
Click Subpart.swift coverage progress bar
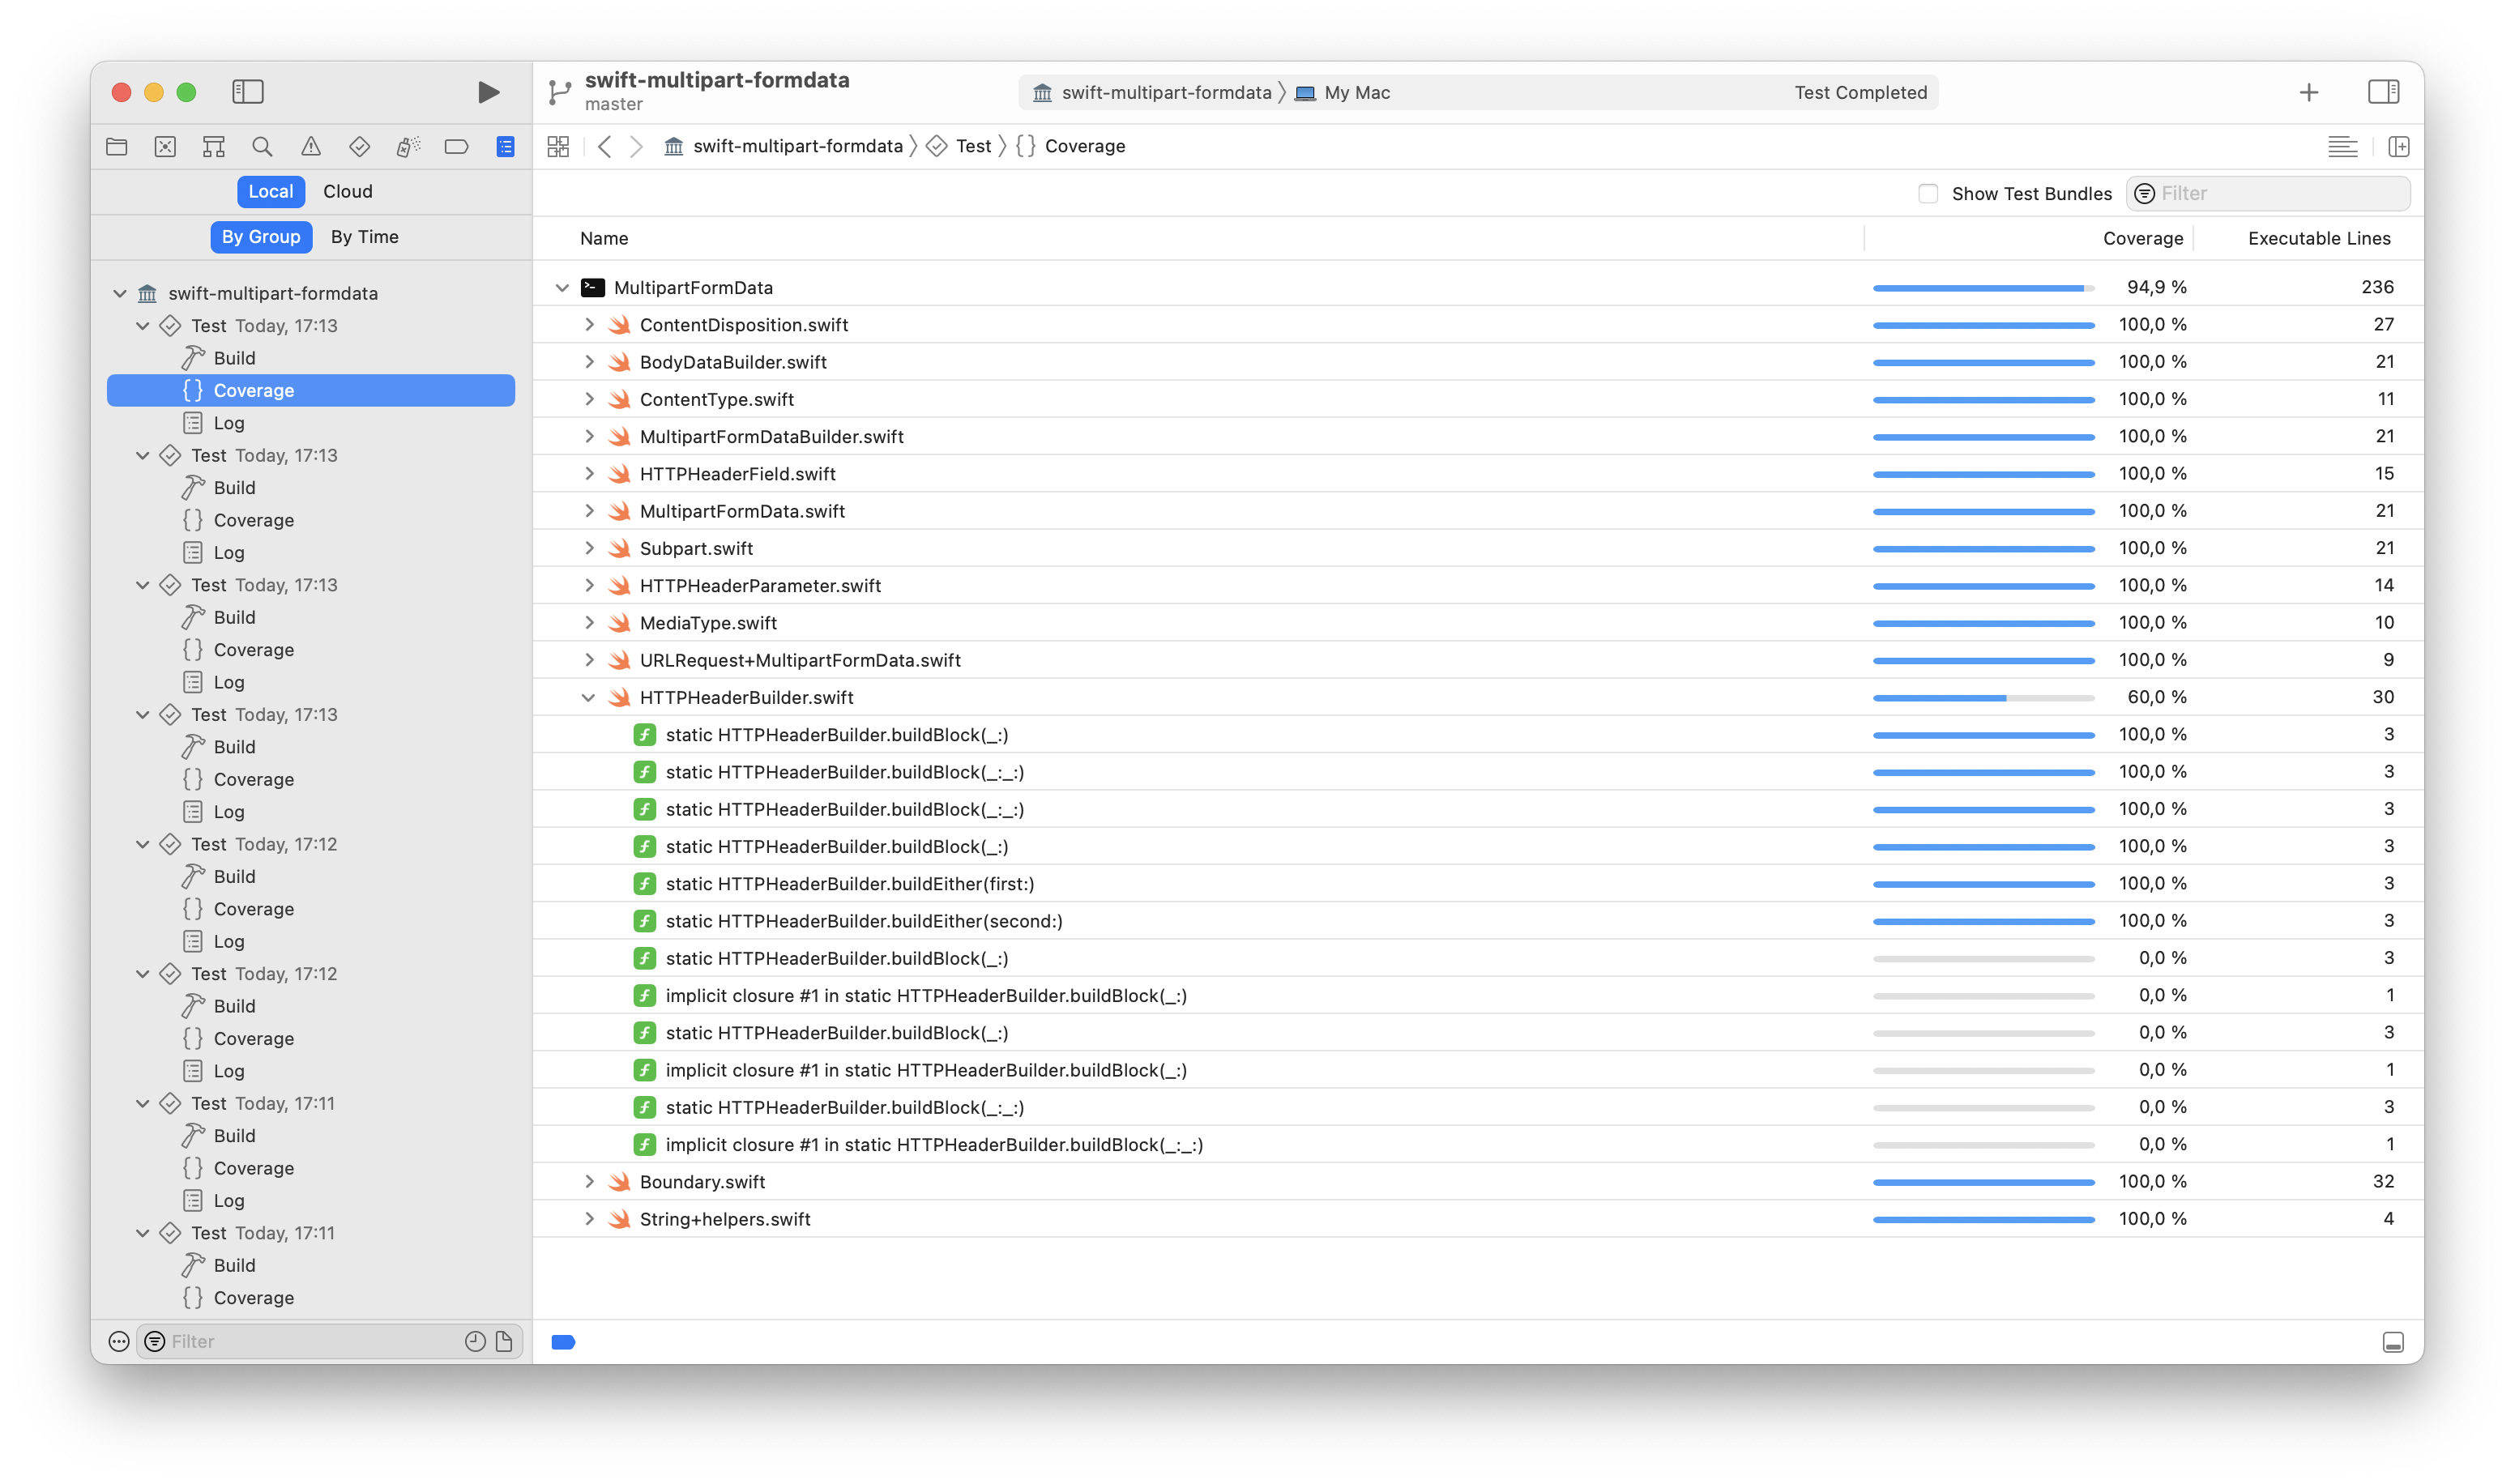[1984, 548]
